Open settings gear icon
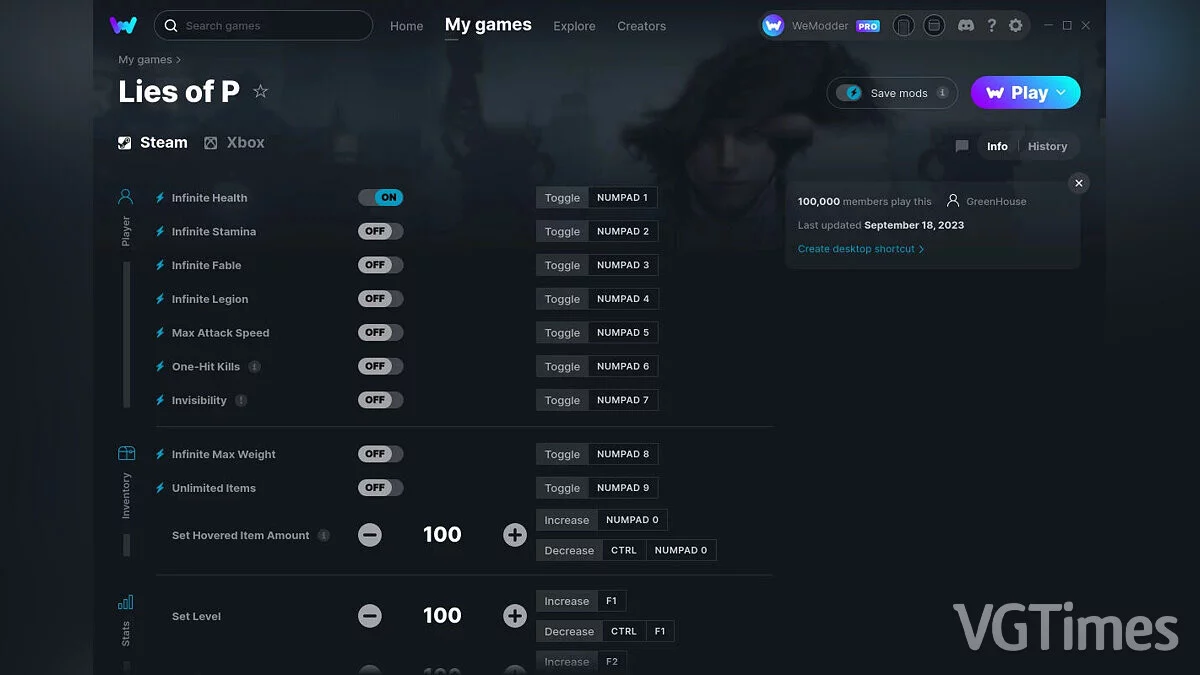Image resolution: width=1200 pixels, height=675 pixels. [x=1016, y=25]
